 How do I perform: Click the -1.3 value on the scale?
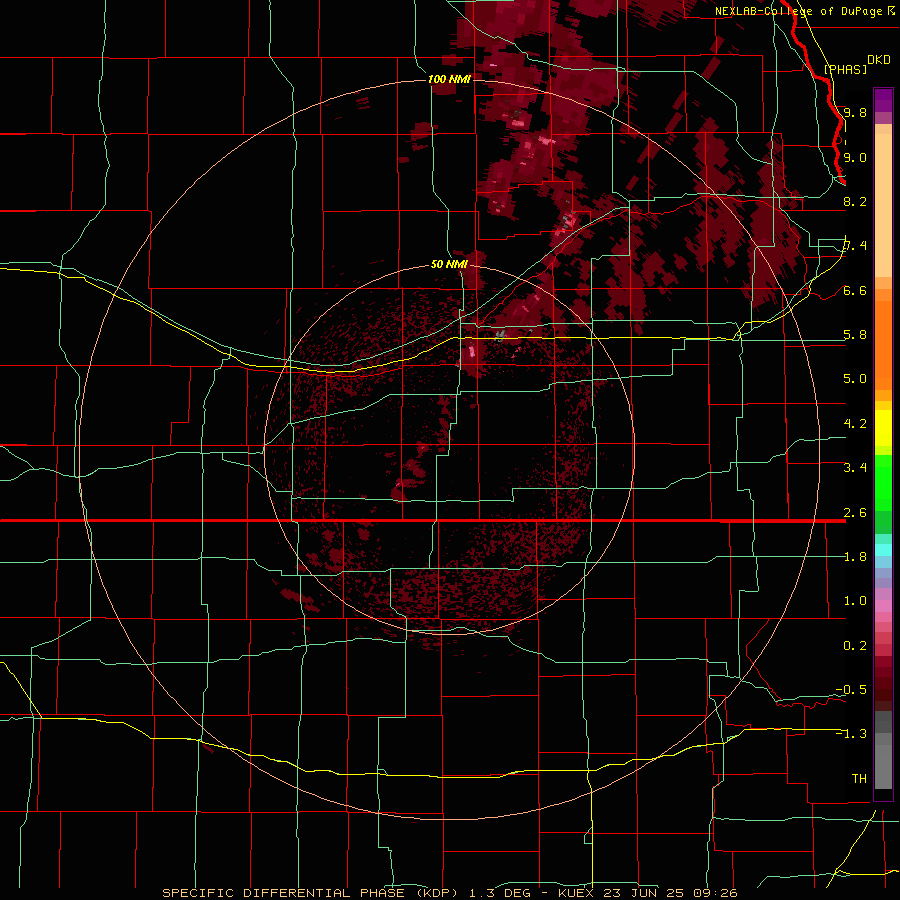[x=851, y=734]
